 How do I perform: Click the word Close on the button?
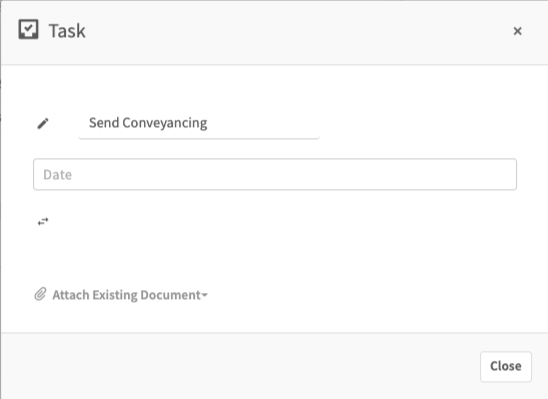[x=506, y=366]
